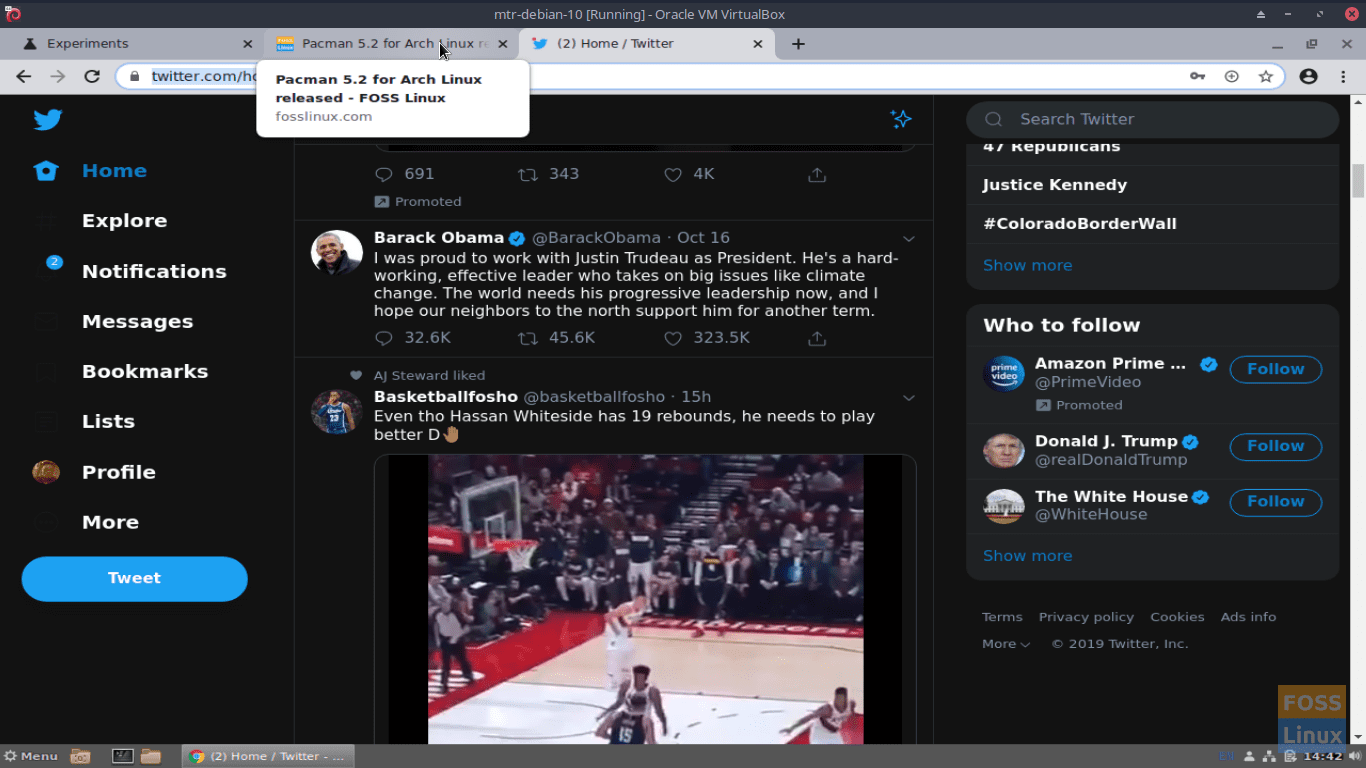Click Show more under trends

click(x=1027, y=265)
